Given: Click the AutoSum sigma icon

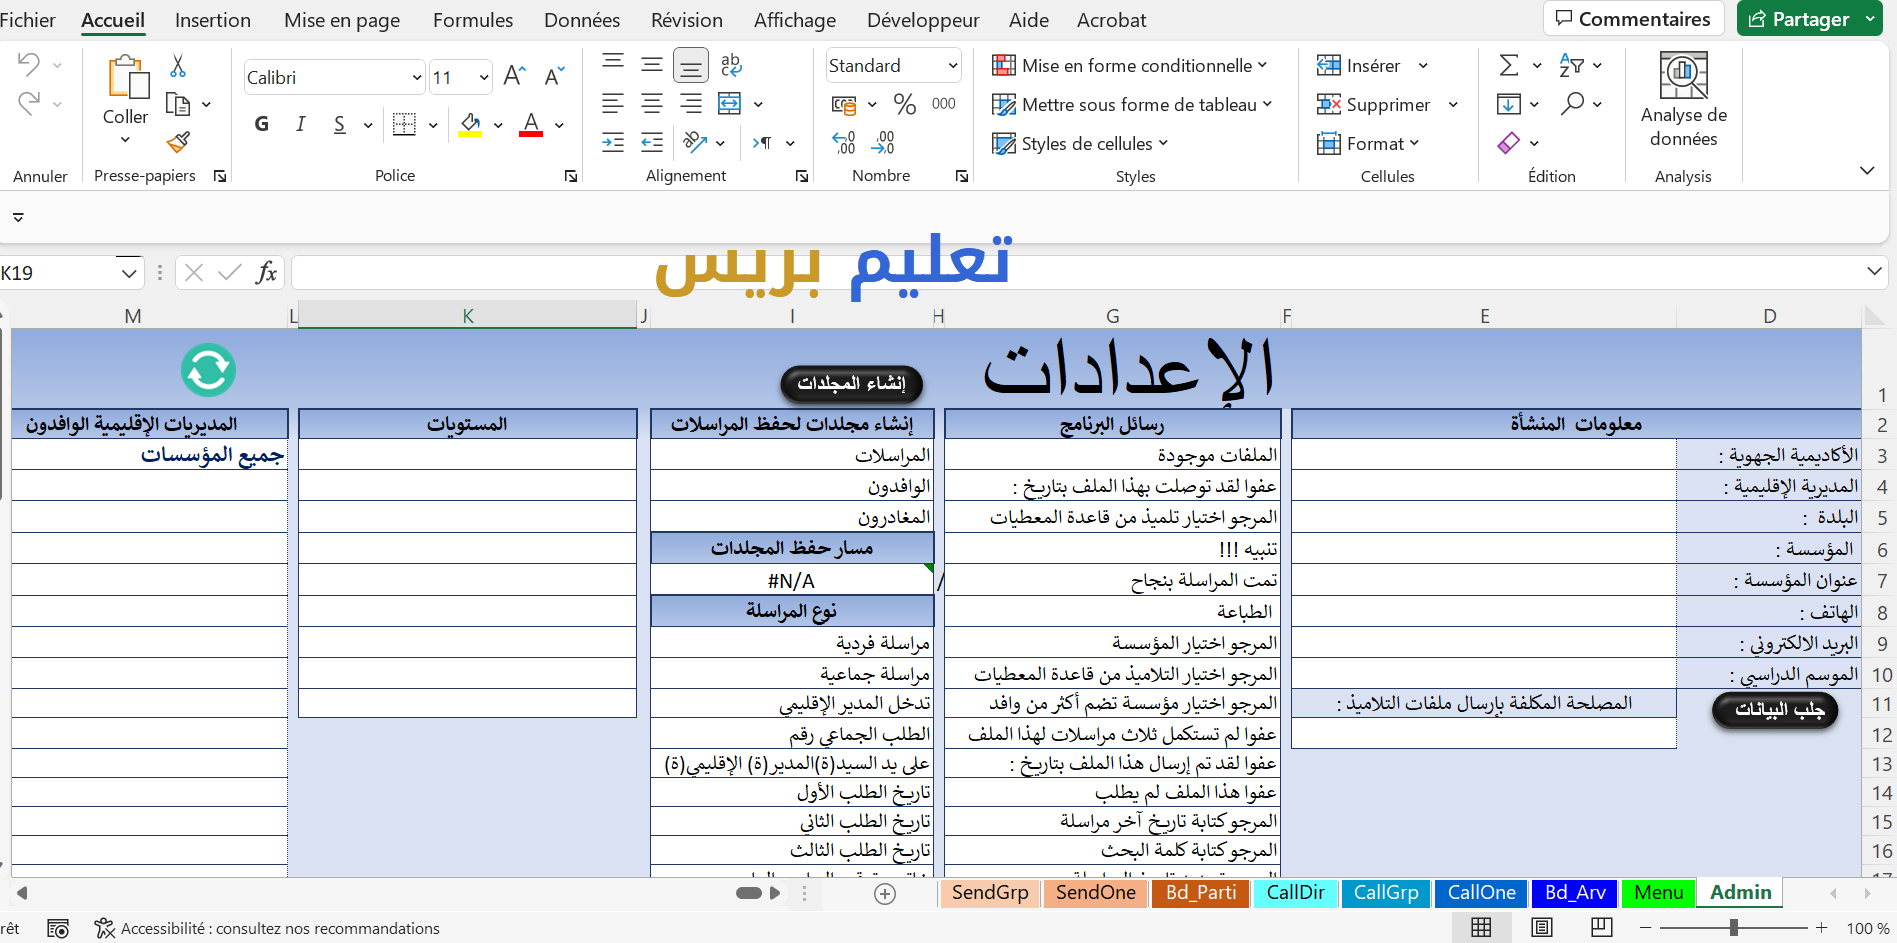Looking at the screenshot, I should 1509,66.
